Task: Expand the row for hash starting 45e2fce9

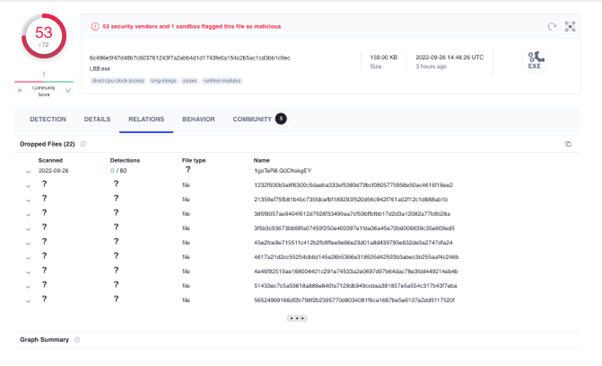Action: pyautogui.click(x=28, y=243)
